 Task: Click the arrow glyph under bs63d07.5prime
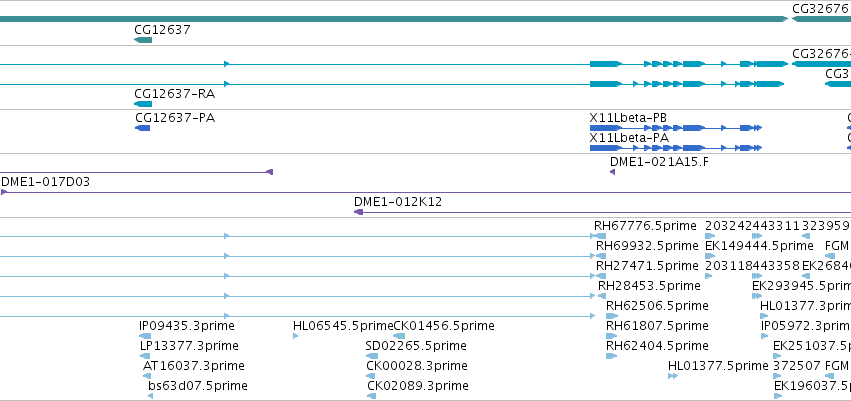click(150, 396)
